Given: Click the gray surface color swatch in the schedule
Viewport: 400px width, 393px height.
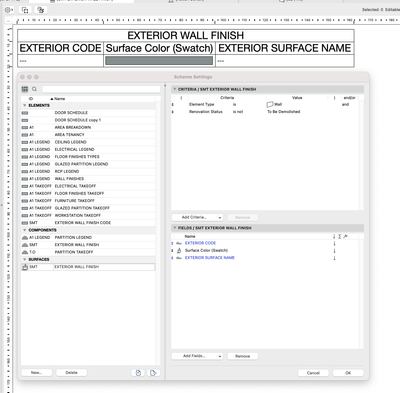Looking at the screenshot, I should 159,61.
